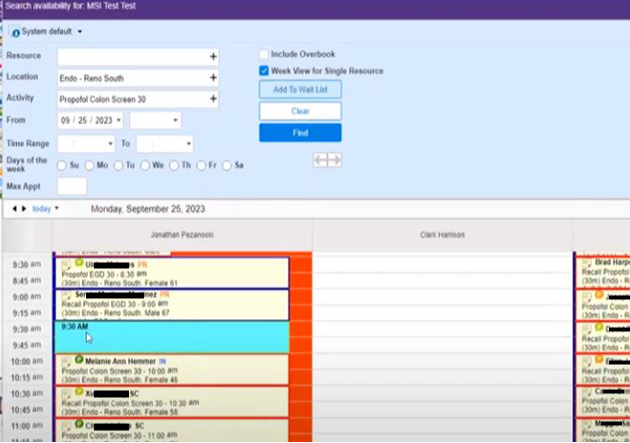This screenshot has height=443, width=630.
Task: Click the today link
Action: 41,209
